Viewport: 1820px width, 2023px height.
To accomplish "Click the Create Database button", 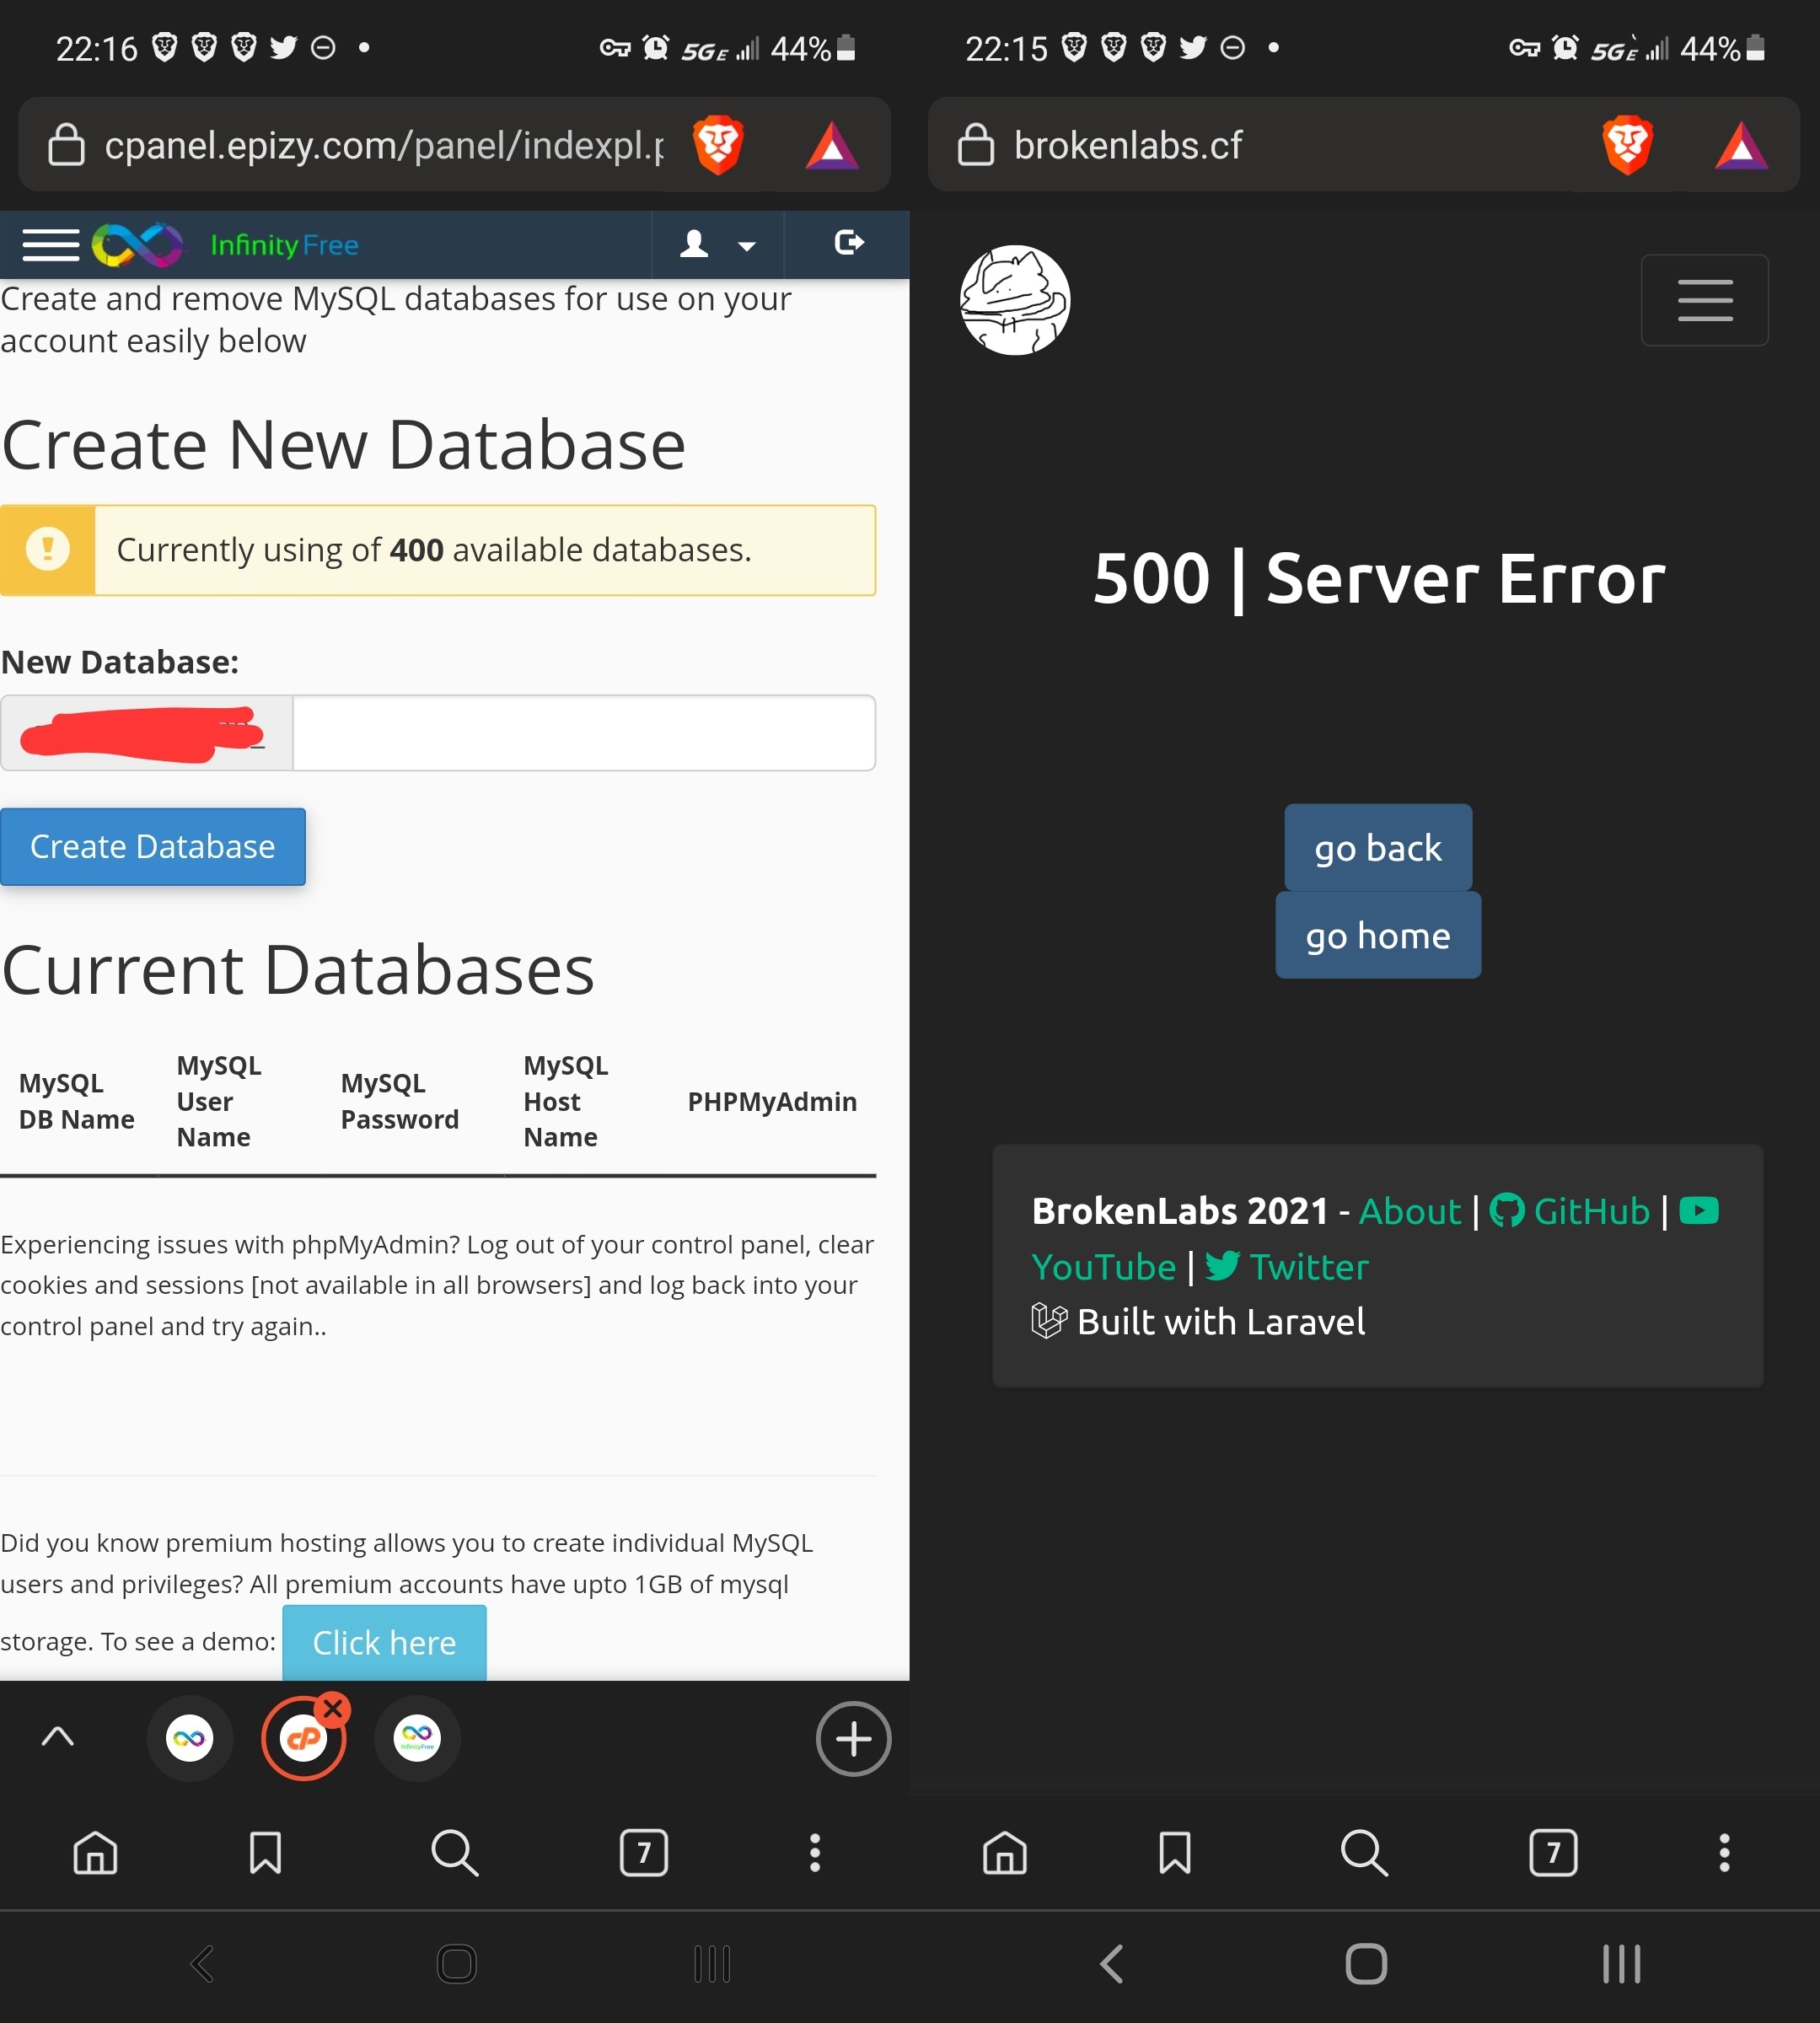I will [x=152, y=847].
